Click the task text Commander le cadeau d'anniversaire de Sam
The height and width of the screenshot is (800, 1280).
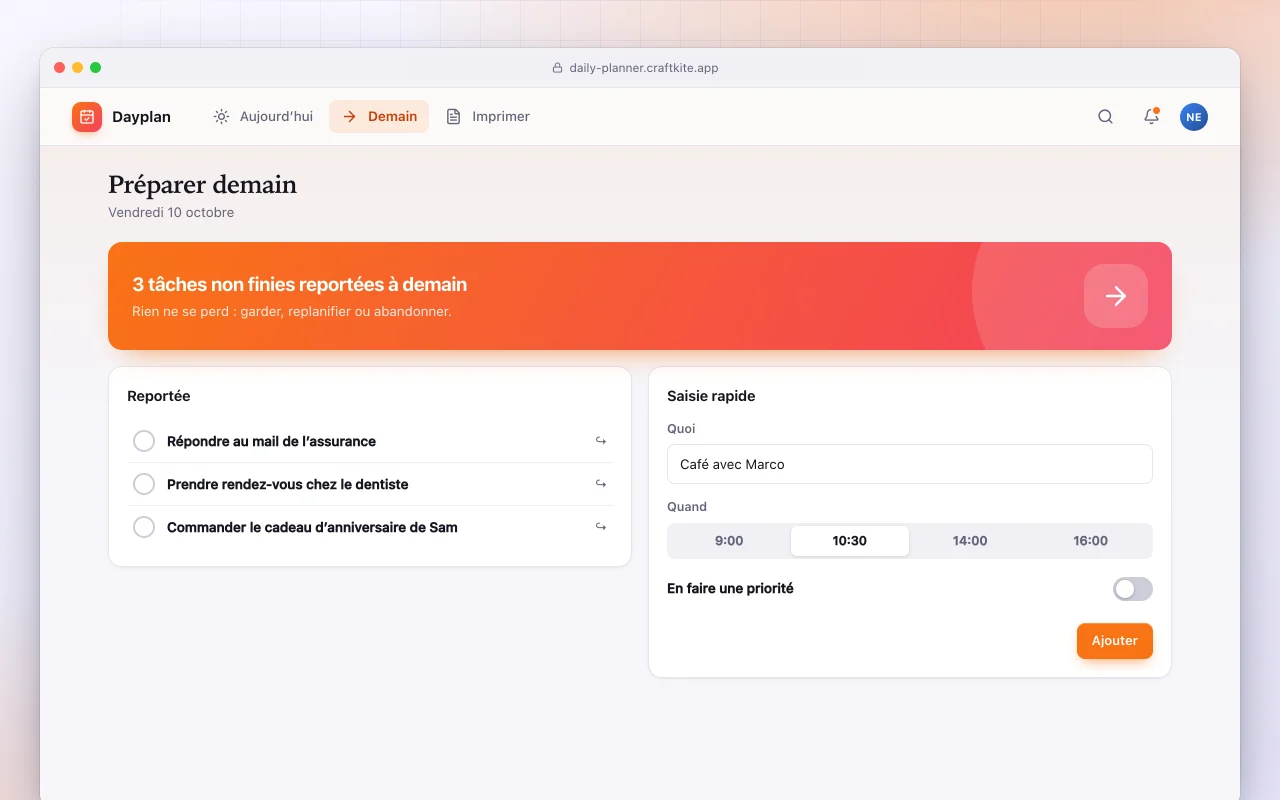(x=312, y=527)
